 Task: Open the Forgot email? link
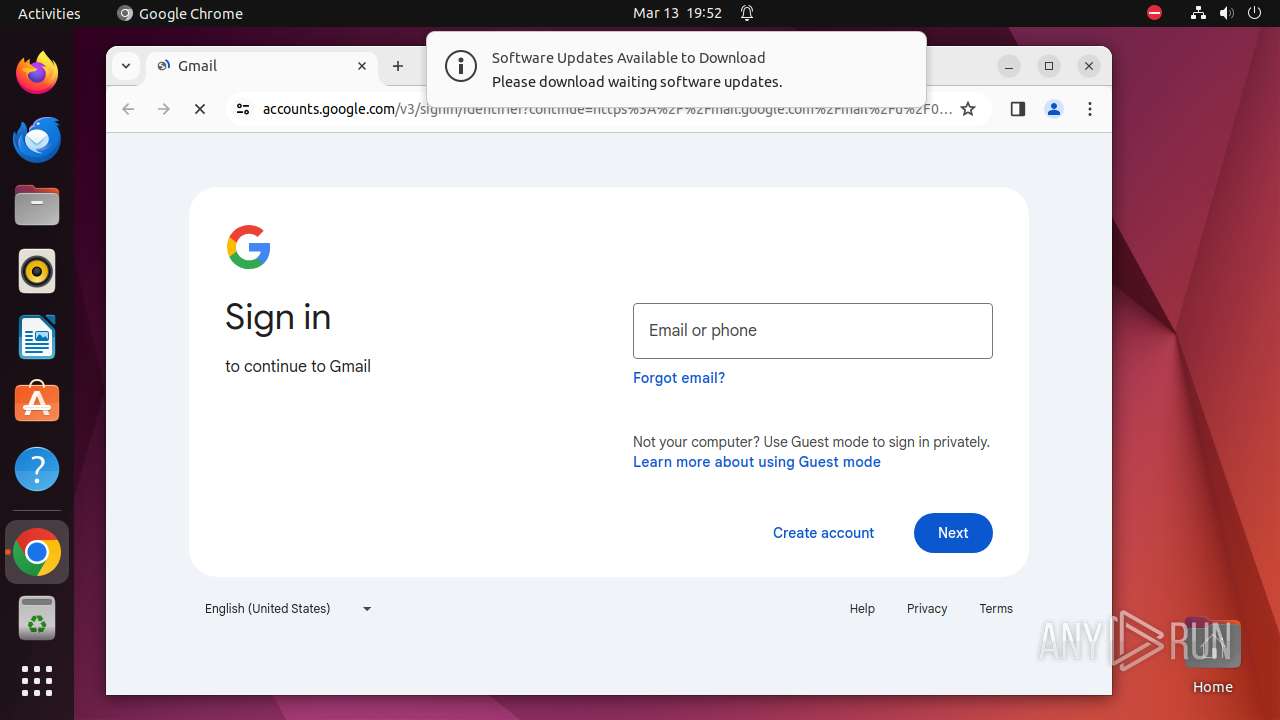tap(679, 378)
